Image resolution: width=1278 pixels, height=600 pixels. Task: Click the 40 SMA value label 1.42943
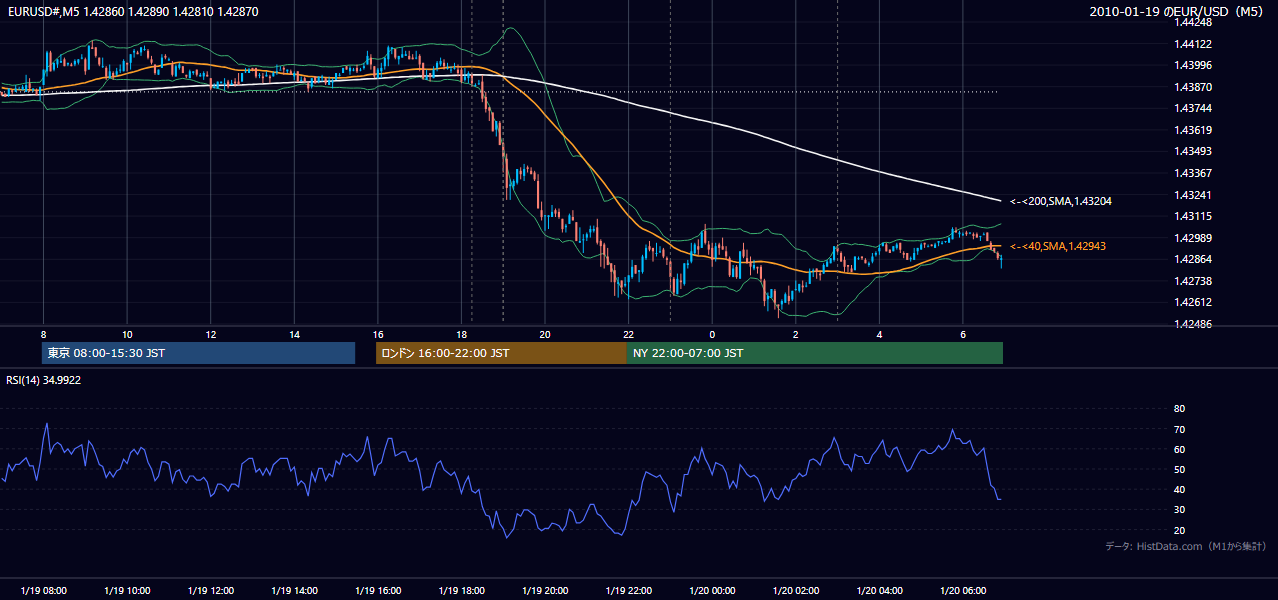pos(1057,246)
